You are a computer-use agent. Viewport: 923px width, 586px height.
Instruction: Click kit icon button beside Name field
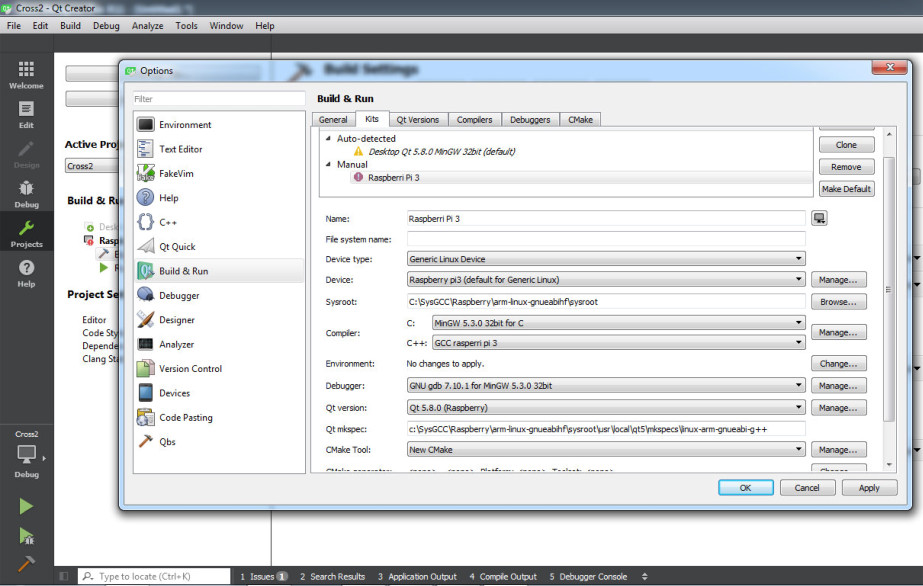[819, 218]
